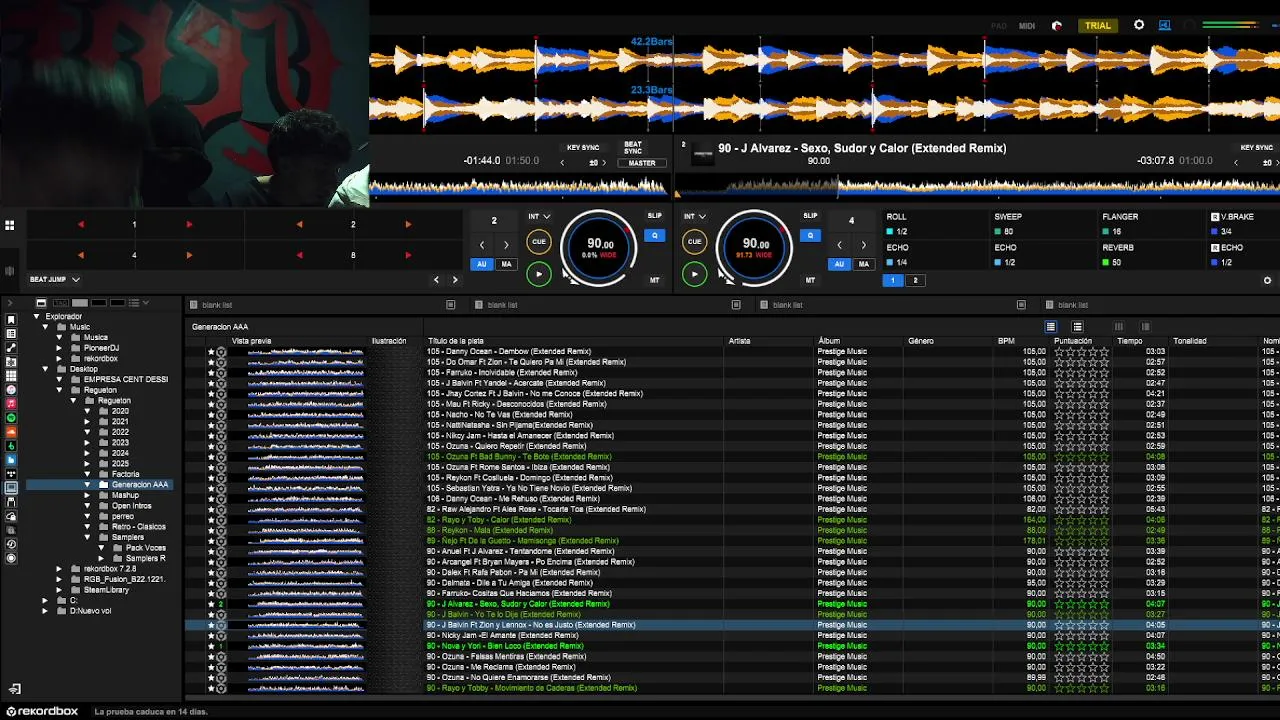
Task: Click collapse sidebar arrow at bottom left
Action: tap(14, 689)
